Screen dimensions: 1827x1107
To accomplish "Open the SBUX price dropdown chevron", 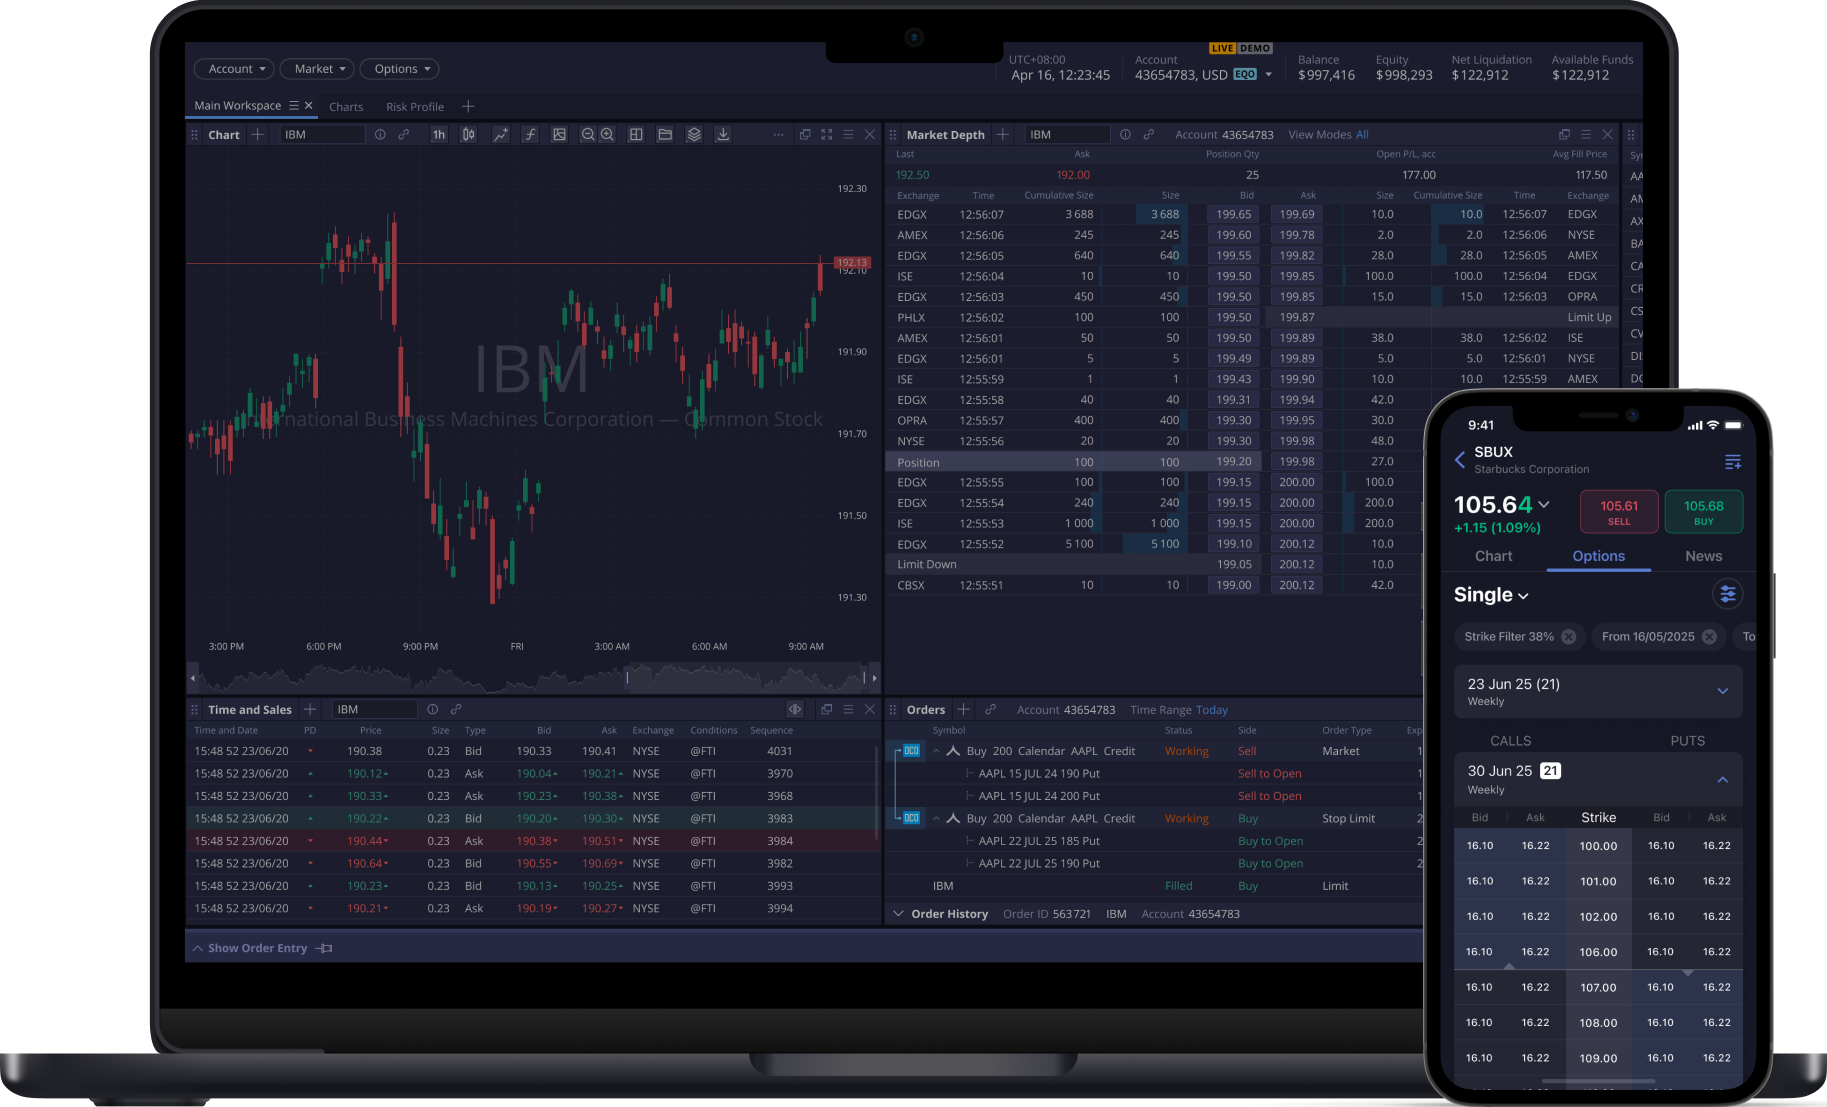I will (1544, 505).
